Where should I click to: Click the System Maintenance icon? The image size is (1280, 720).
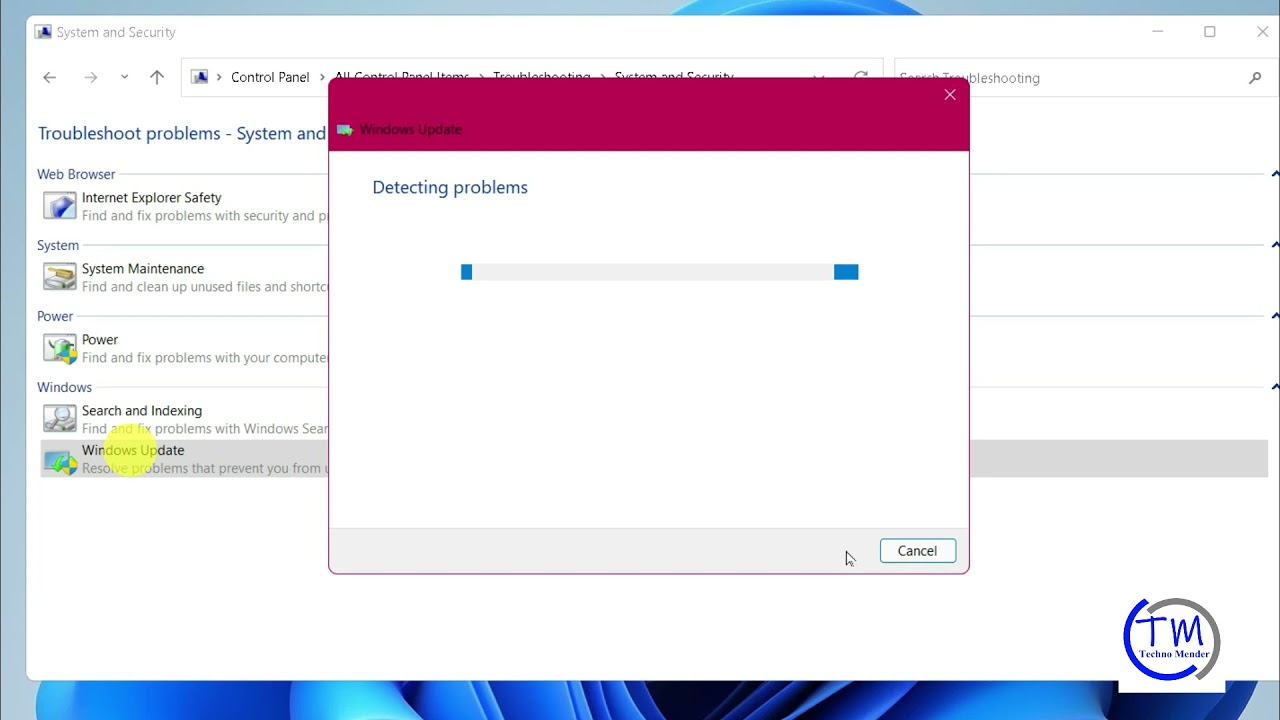tap(59, 277)
